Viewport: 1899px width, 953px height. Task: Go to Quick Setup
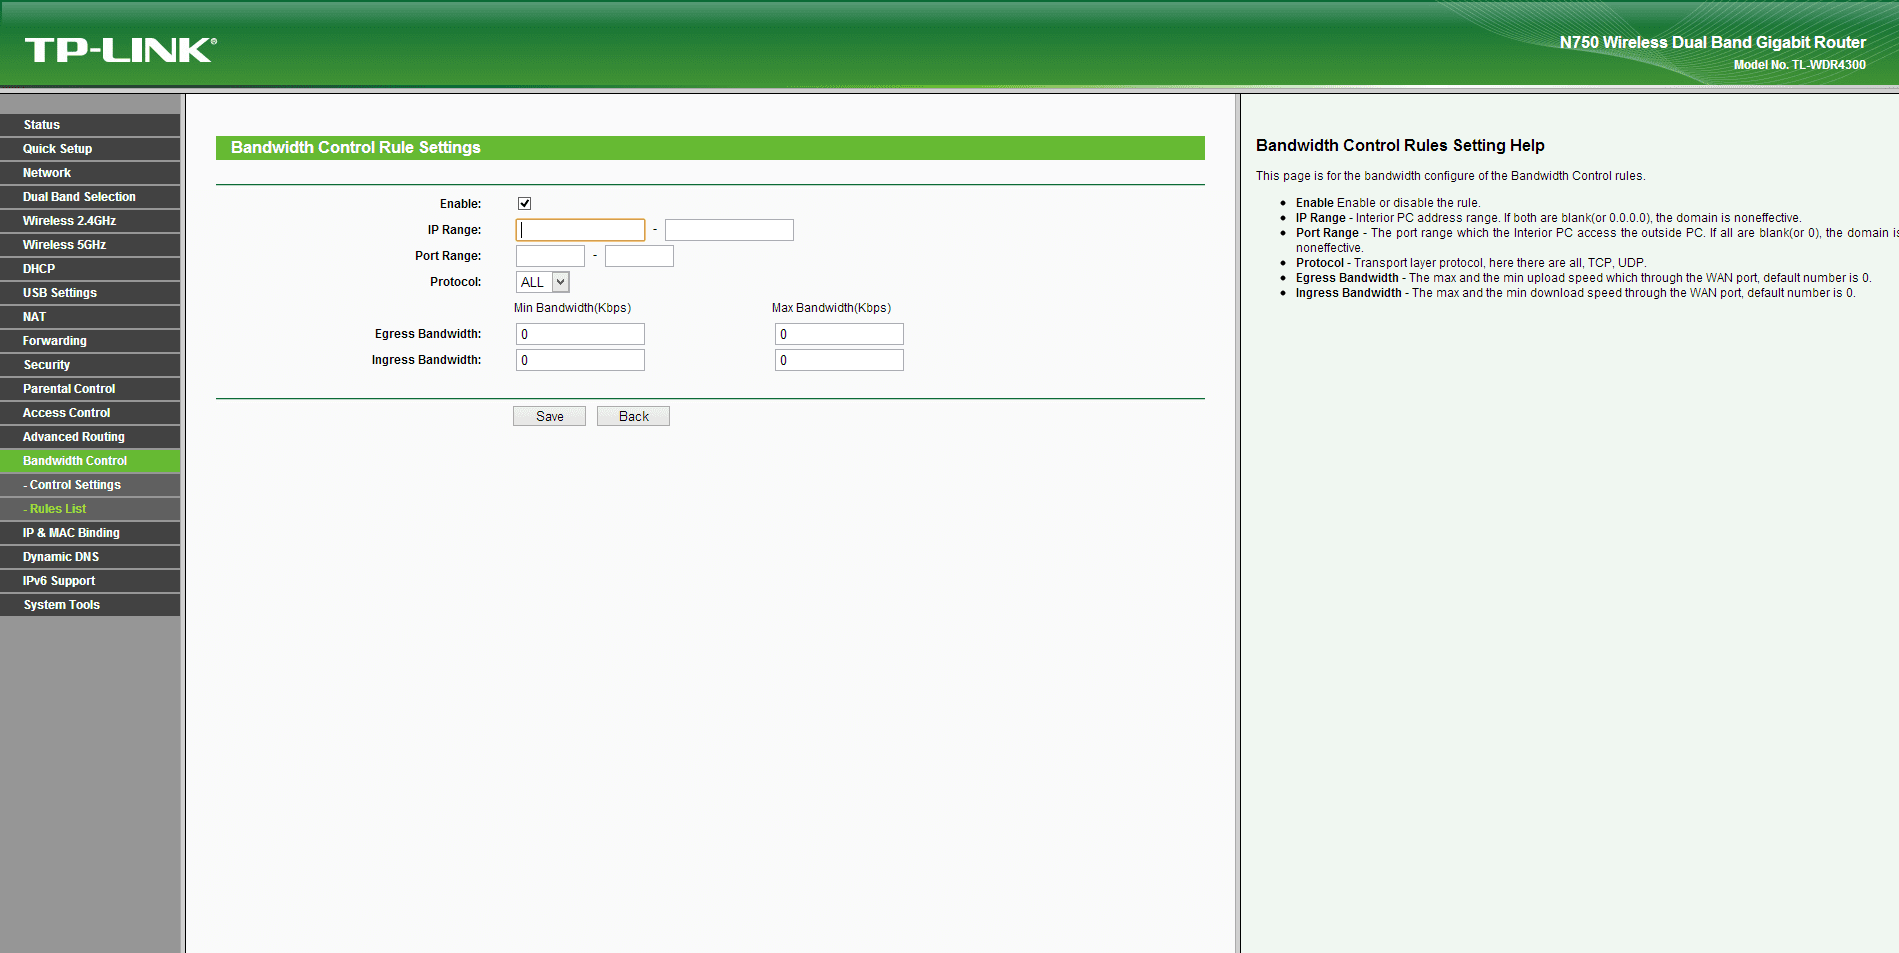point(90,149)
